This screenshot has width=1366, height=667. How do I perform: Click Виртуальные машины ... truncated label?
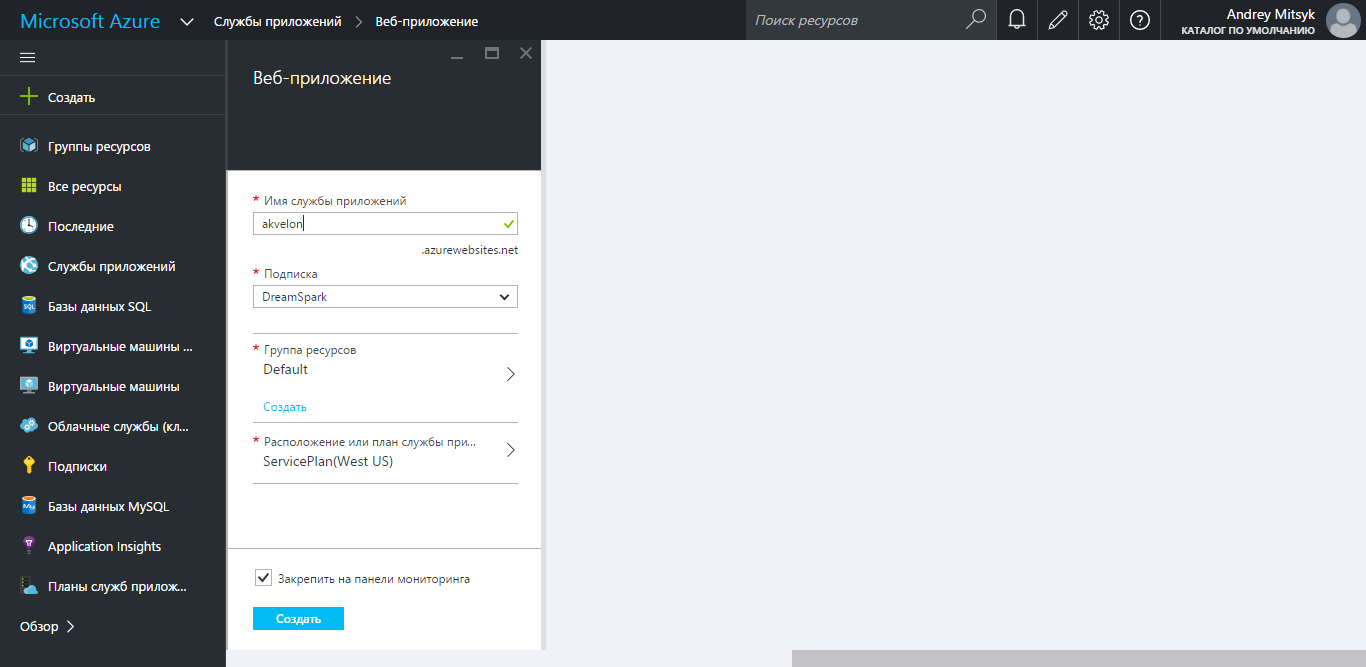point(120,346)
